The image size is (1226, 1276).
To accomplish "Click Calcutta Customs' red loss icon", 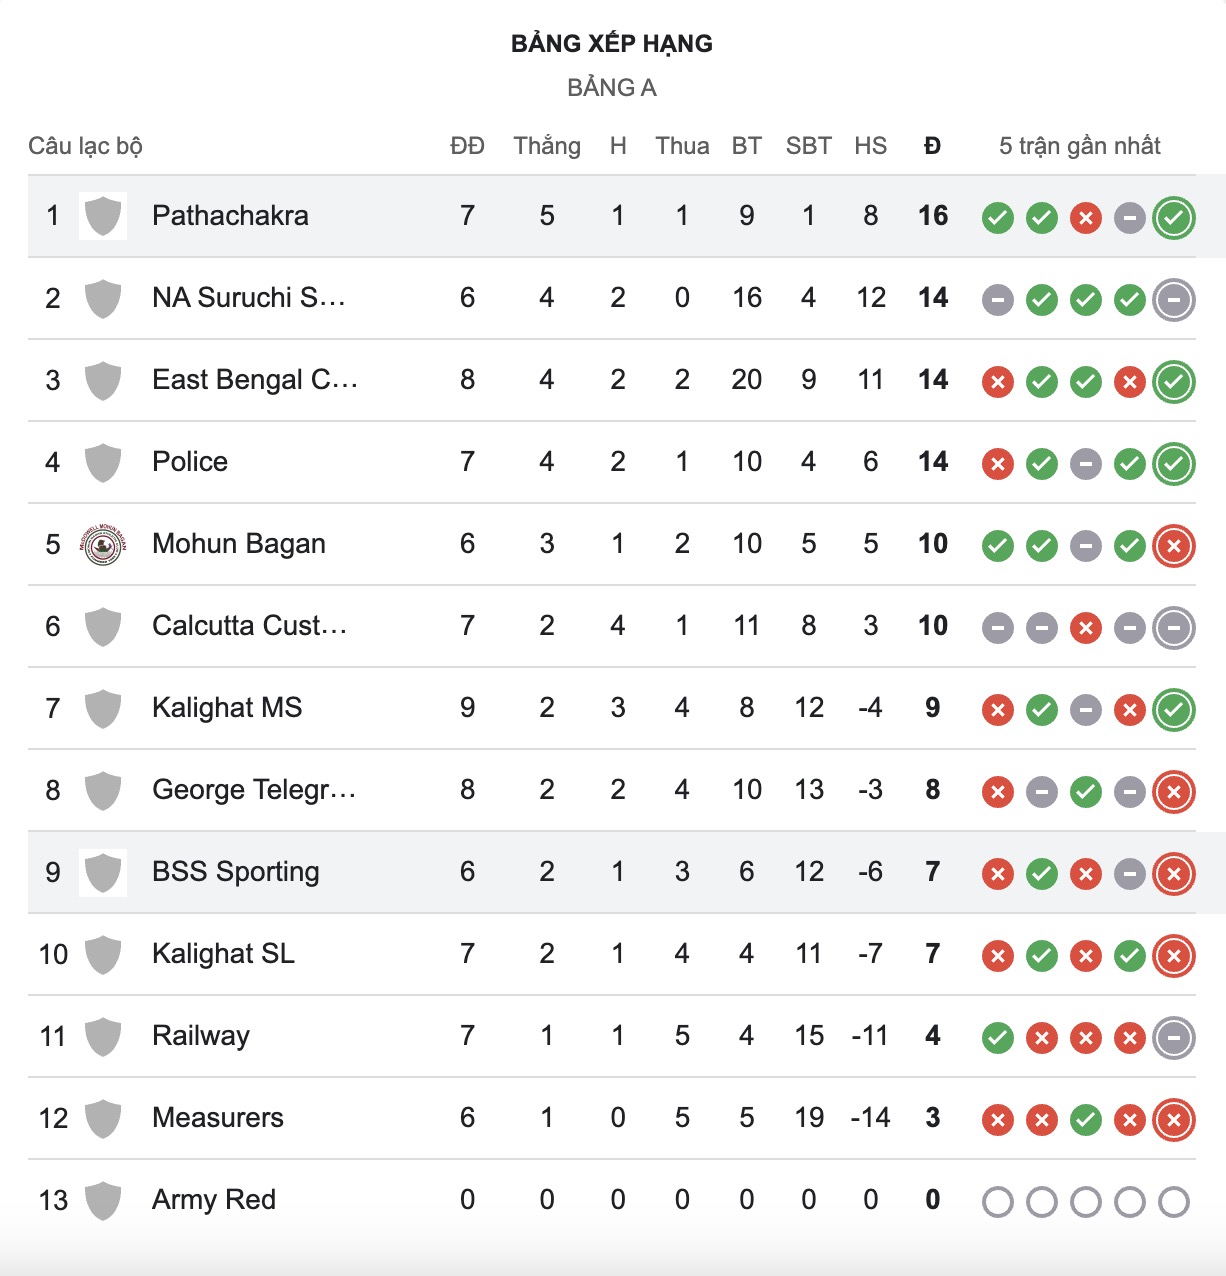I will [x=1086, y=627].
